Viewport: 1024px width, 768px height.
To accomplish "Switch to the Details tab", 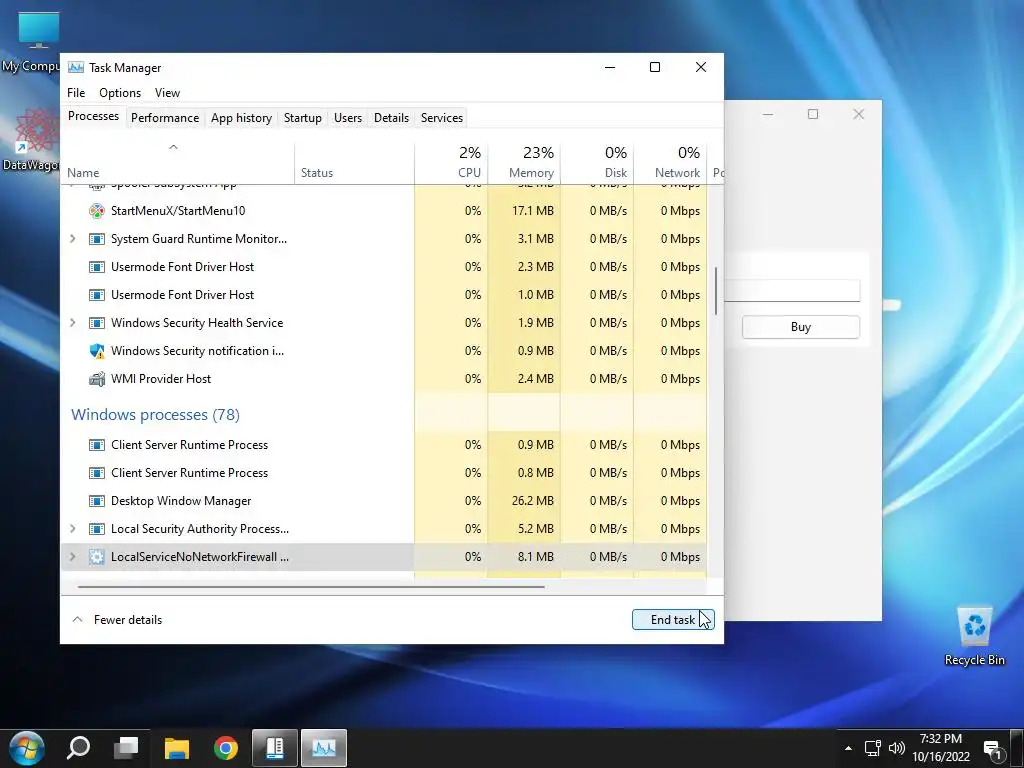I will pyautogui.click(x=391, y=118).
